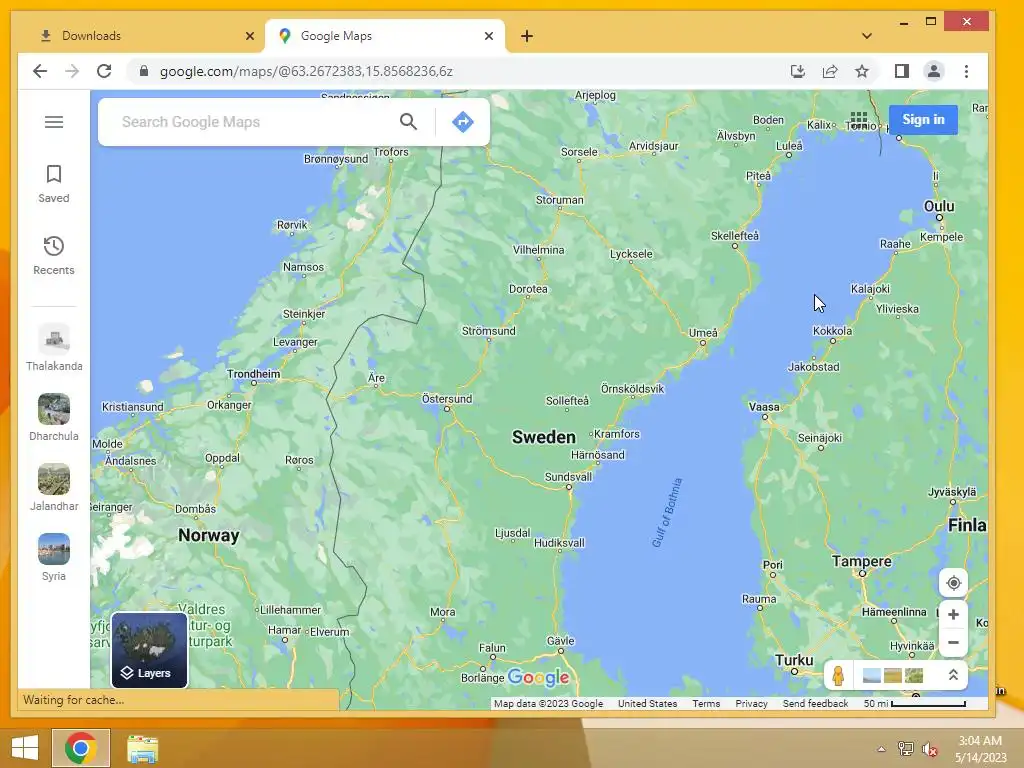Click the Chrome taskbar icon
Image resolution: width=1024 pixels, height=768 pixels.
pyautogui.click(x=81, y=748)
